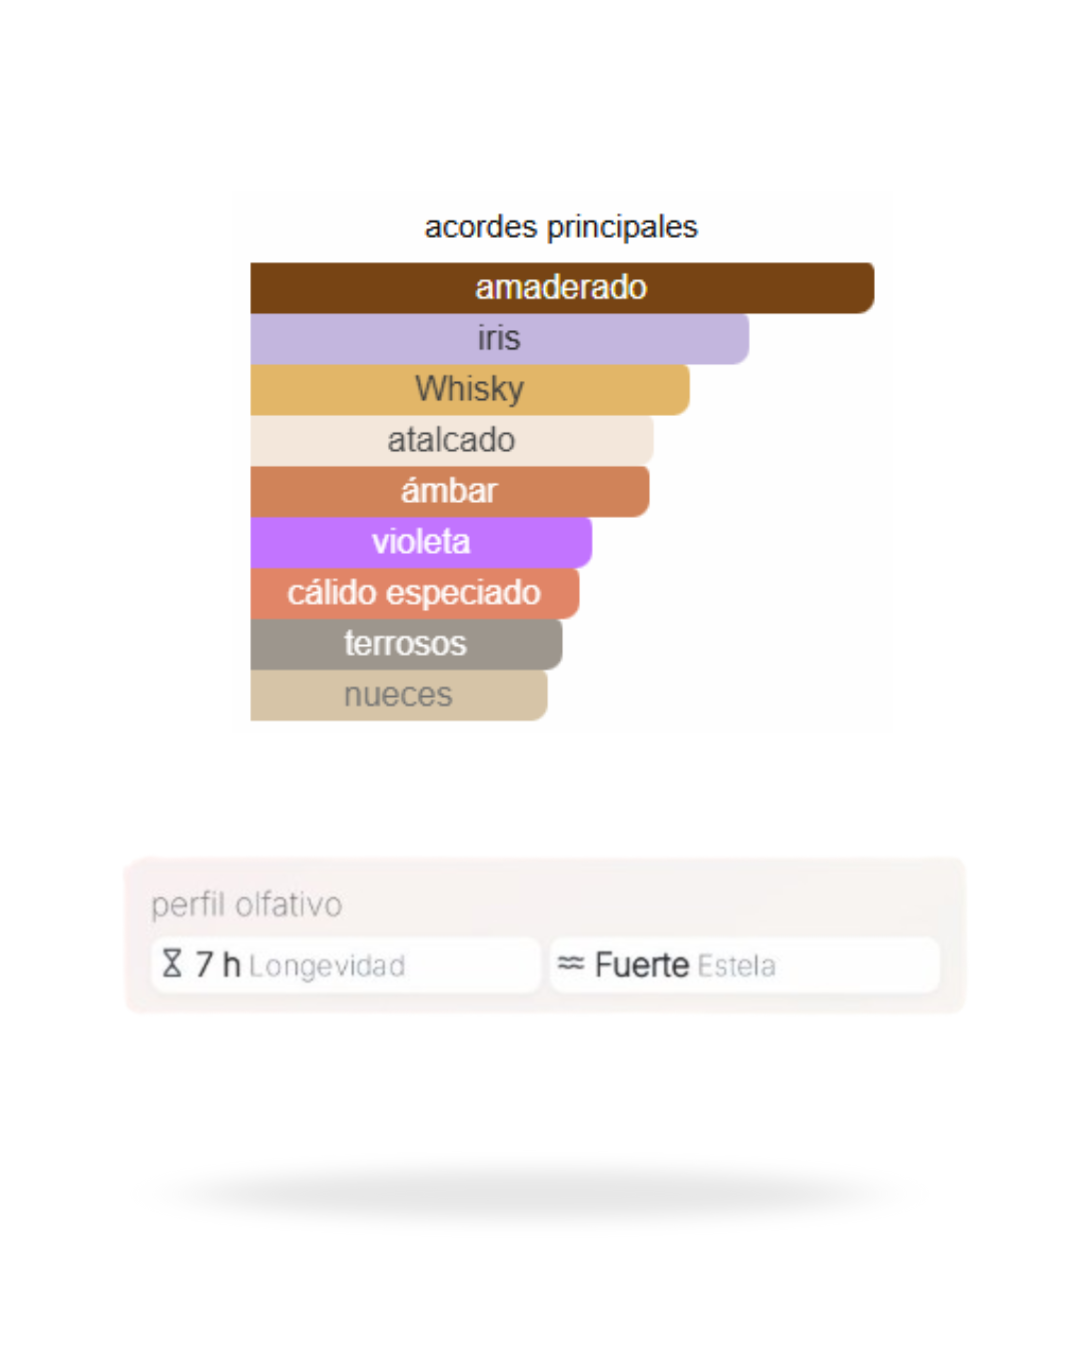
Task: Click the acordes principales heading
Action: pyautogui.click(x=561, y=227)
